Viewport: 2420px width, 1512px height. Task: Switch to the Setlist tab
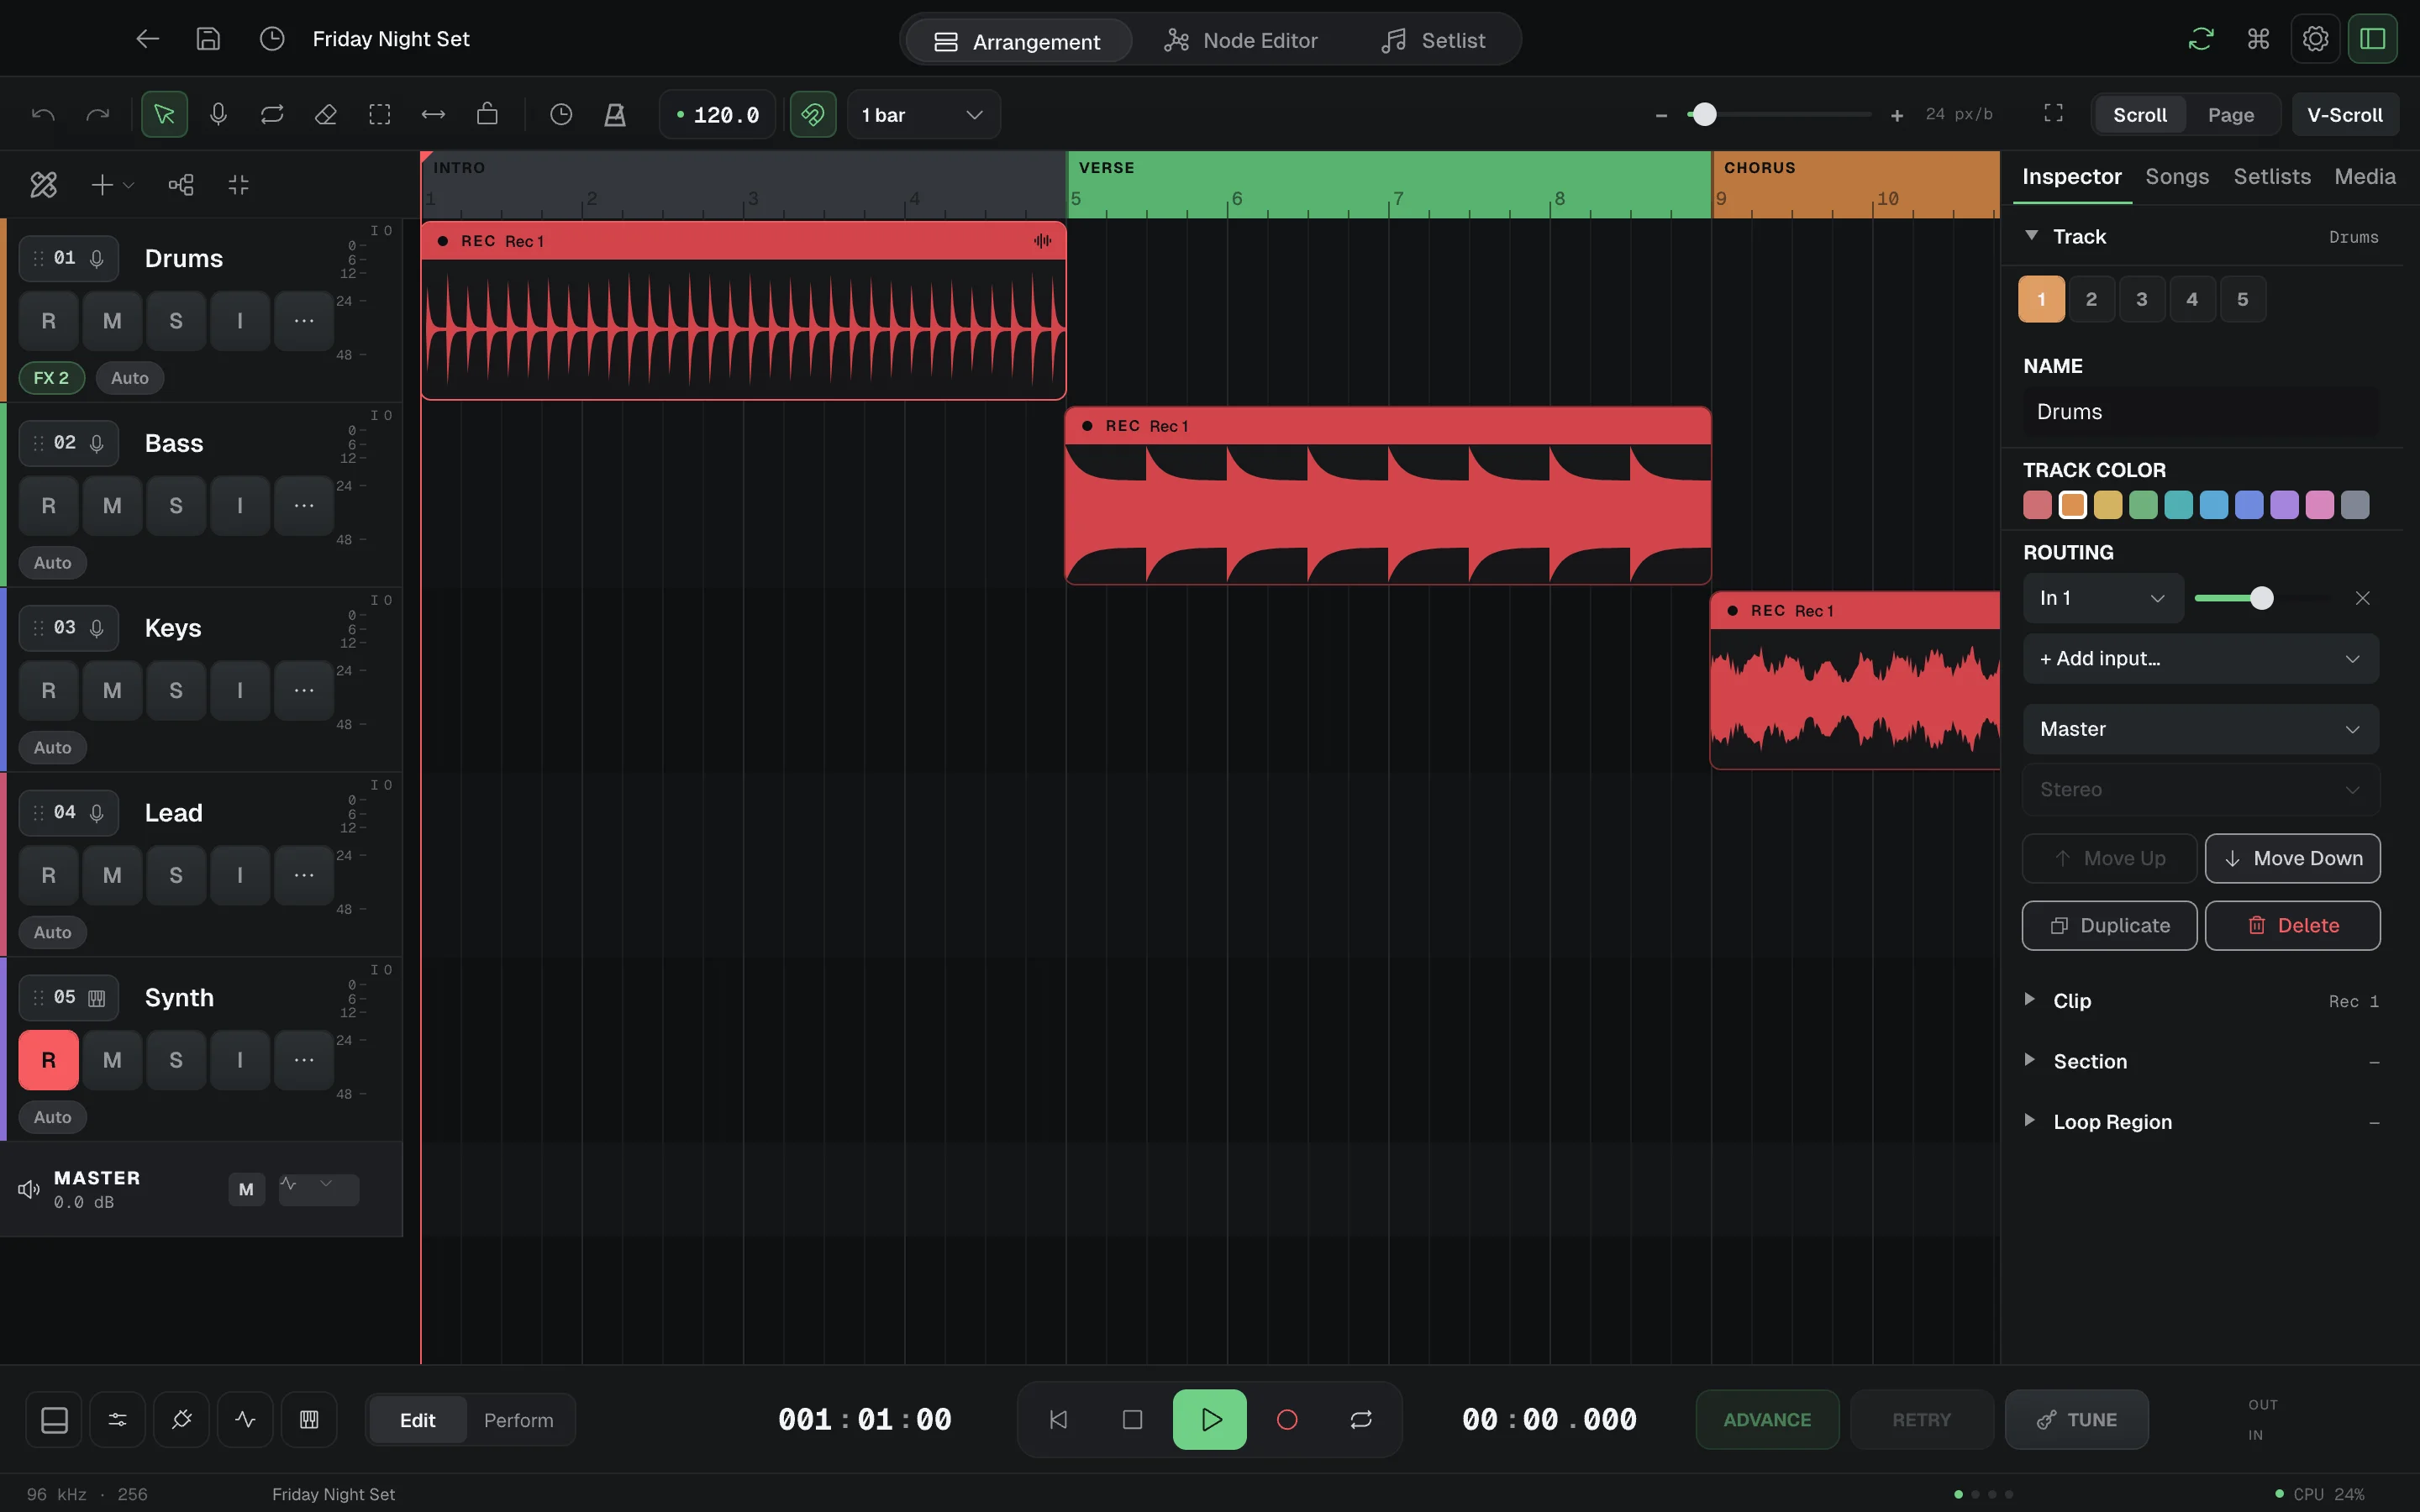(x=1433, y=41)
